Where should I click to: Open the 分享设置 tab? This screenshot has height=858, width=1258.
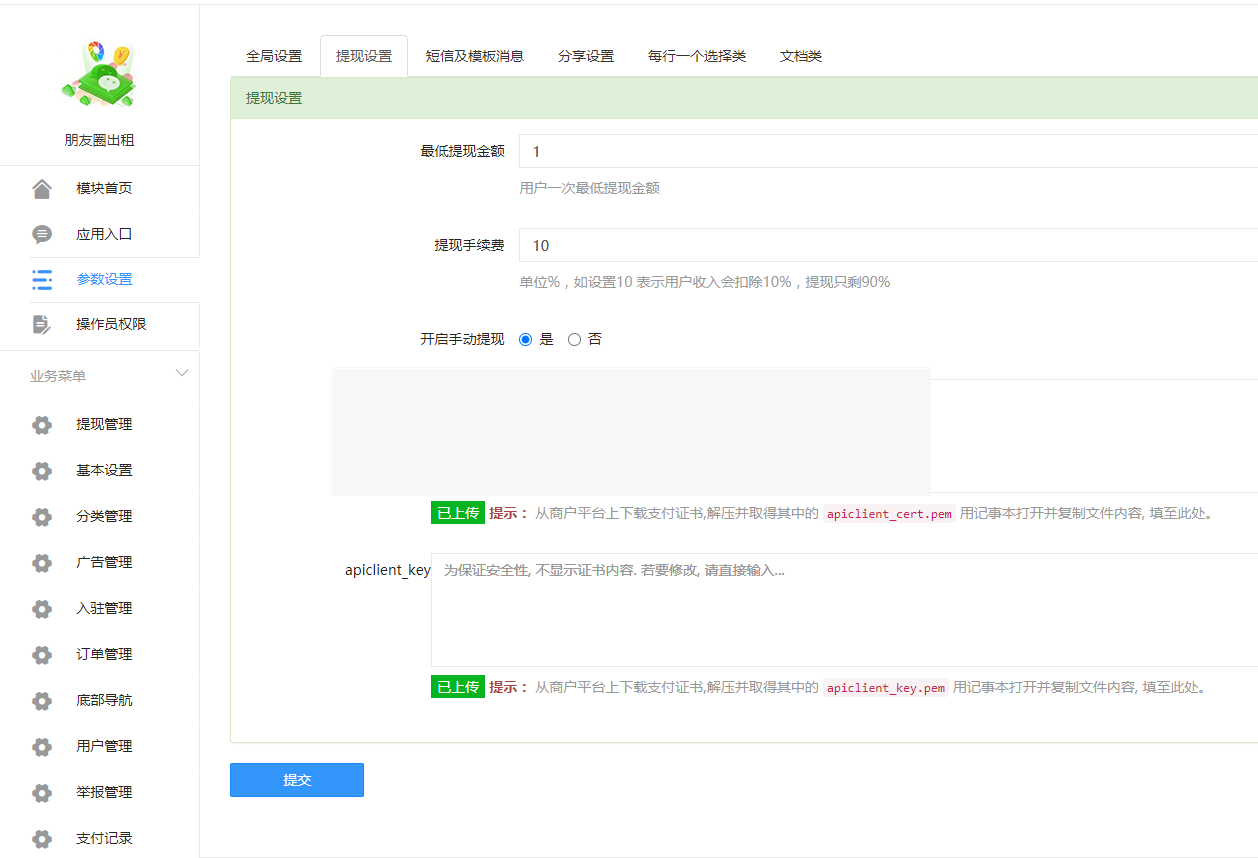pos(586,56)
